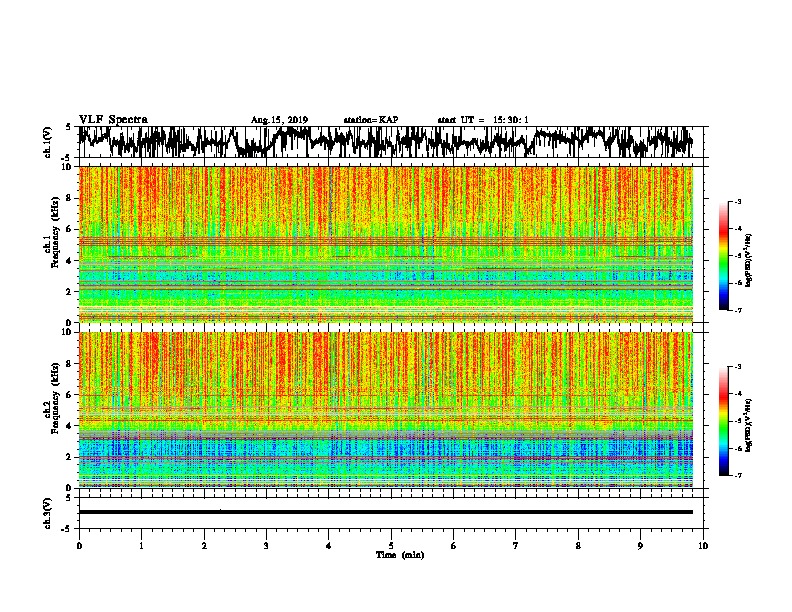Click the time axis tick label "3"
The image size is (792, 612).
[x=266, y=545]
